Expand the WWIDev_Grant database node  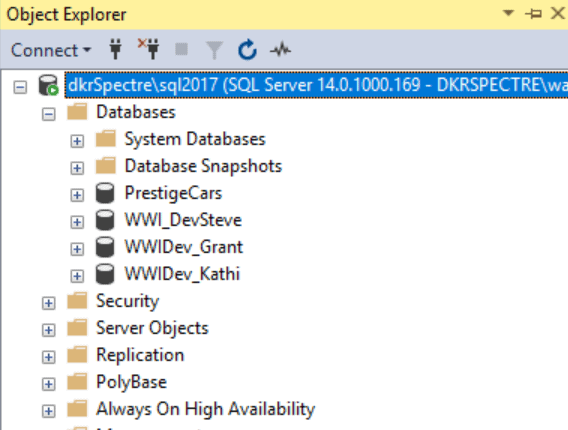coord(77,249)
